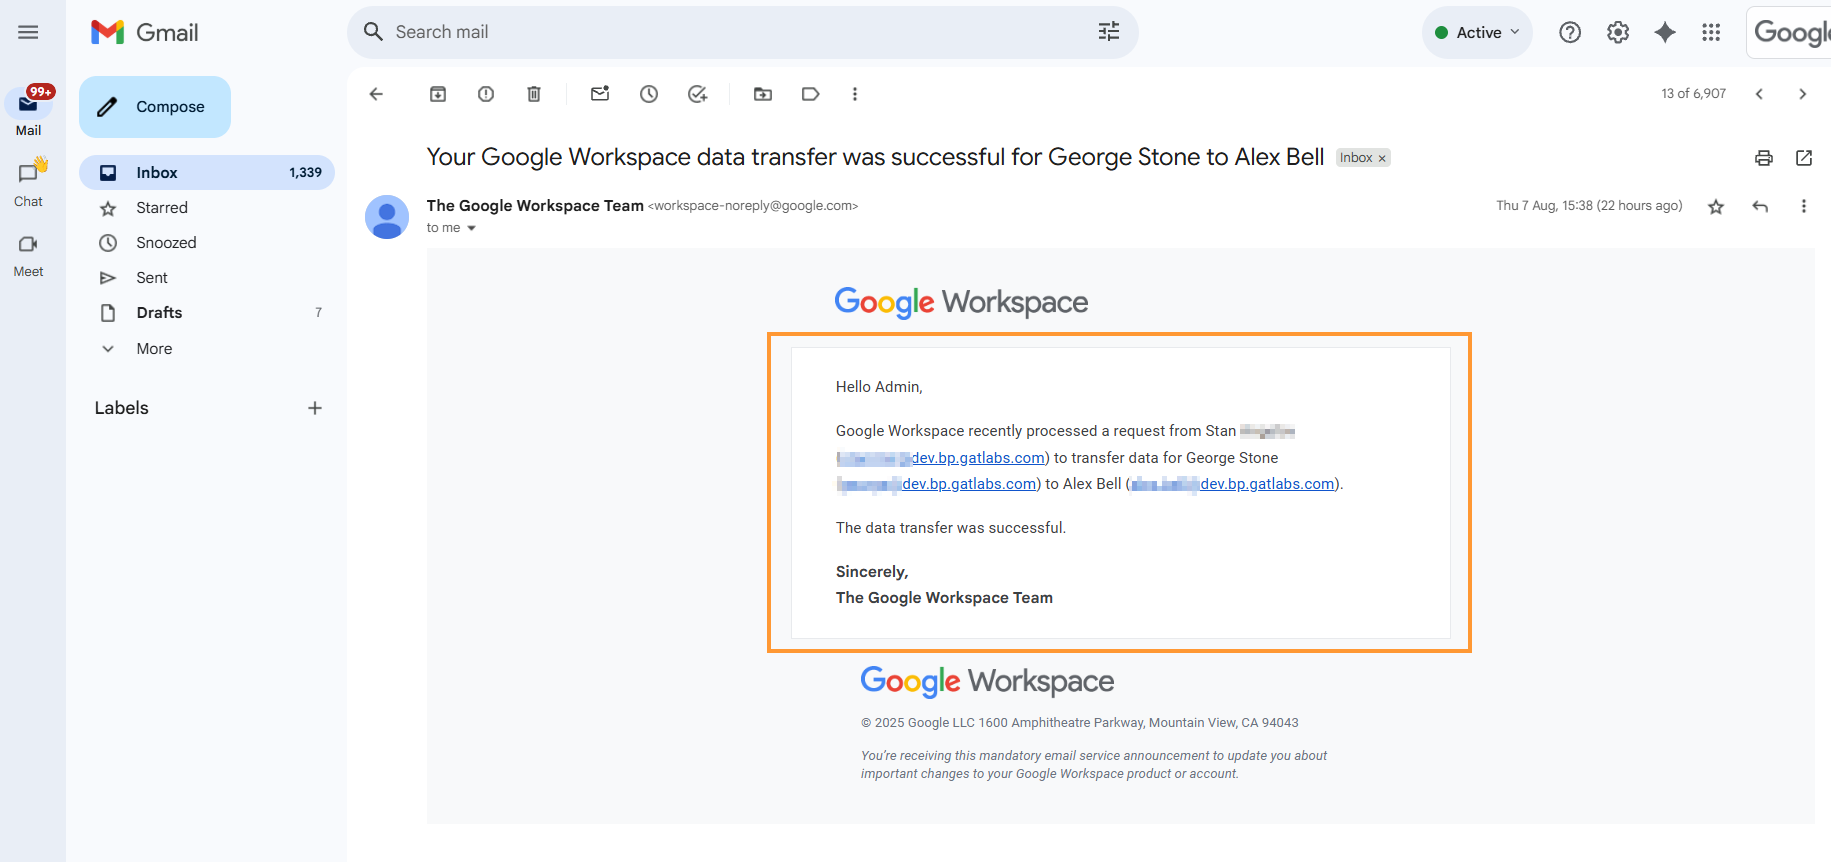Select the Sent folder
Screen dimensions: 1831x862
[x=207, y=278]
